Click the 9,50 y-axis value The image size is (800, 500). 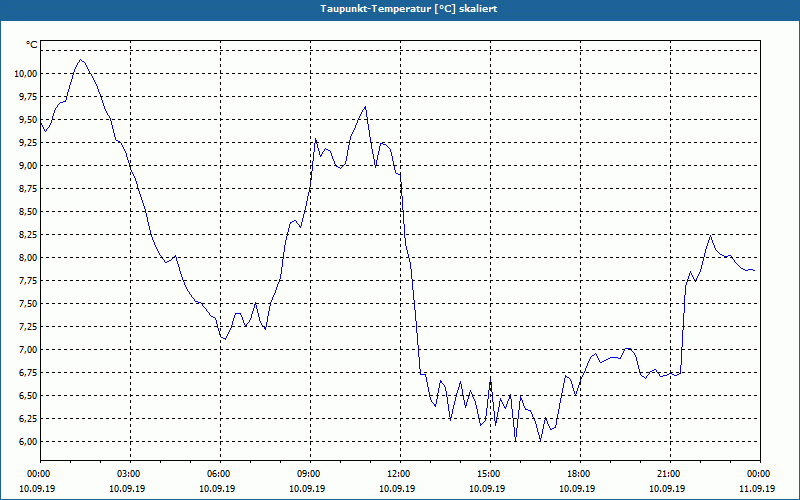pyautogui.click(x=27, y=119)
